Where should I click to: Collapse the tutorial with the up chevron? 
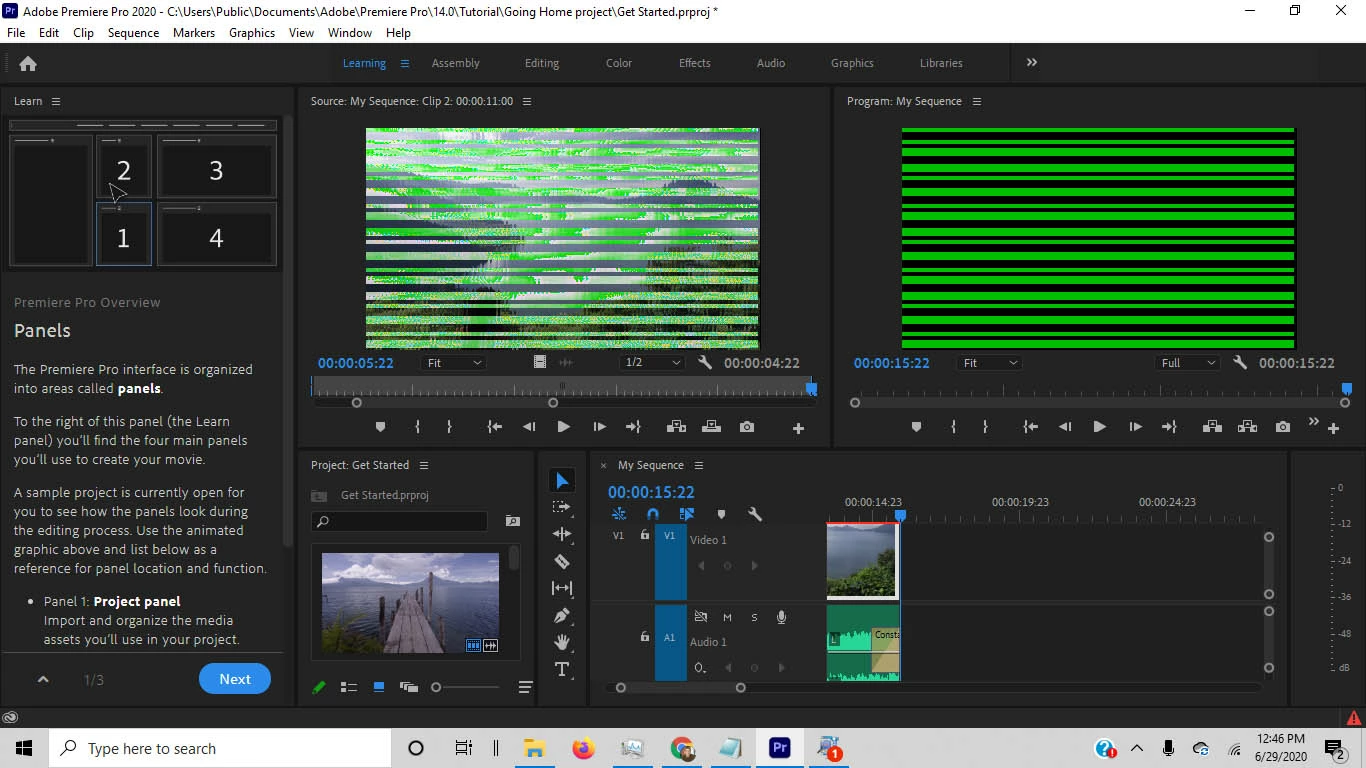[x=43, y=680]
